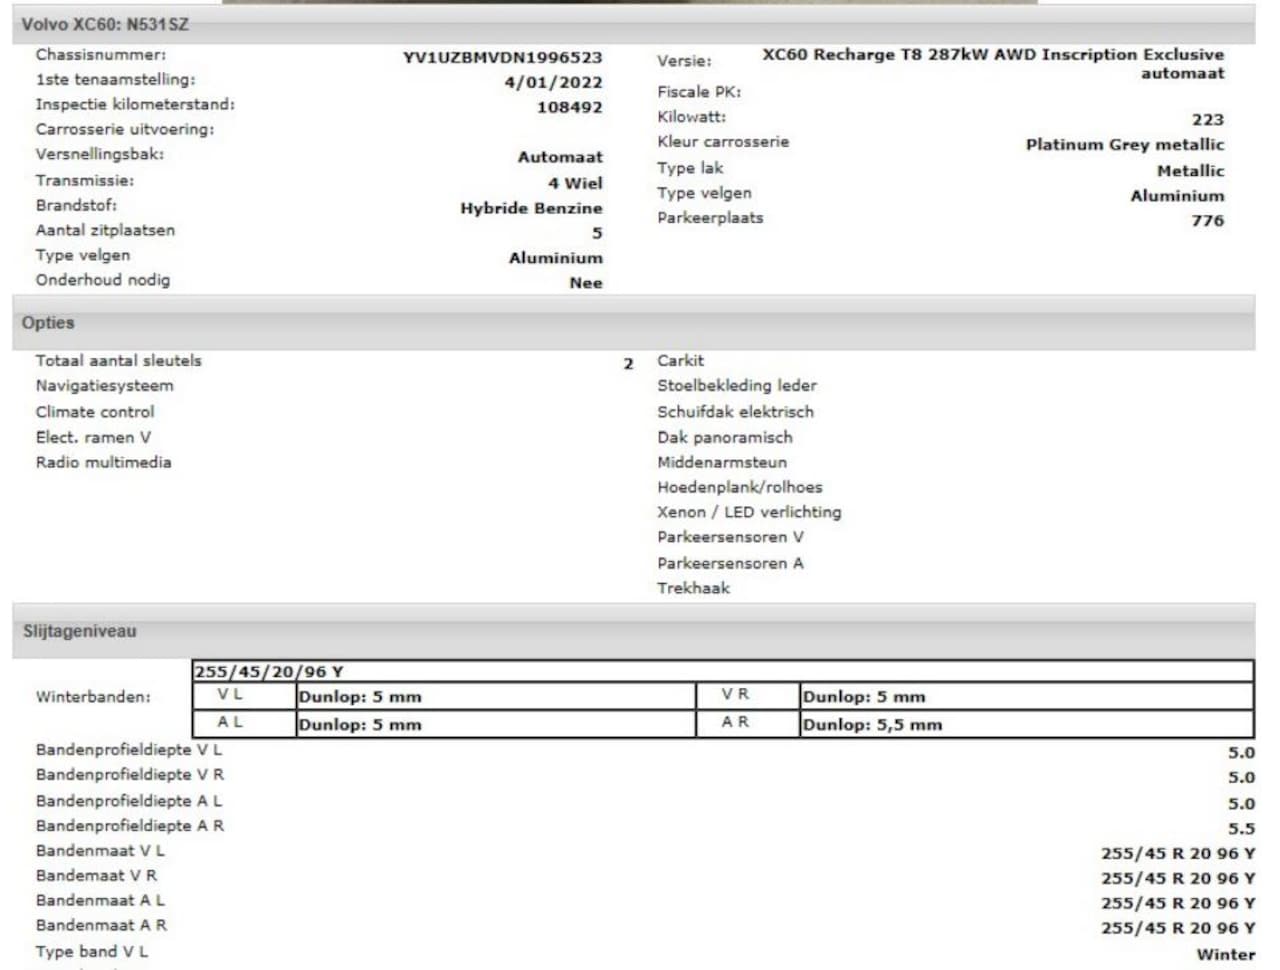1280x970 pixels.
Task: Click the Type band V L Winter value
Action: pos(1225,955)
